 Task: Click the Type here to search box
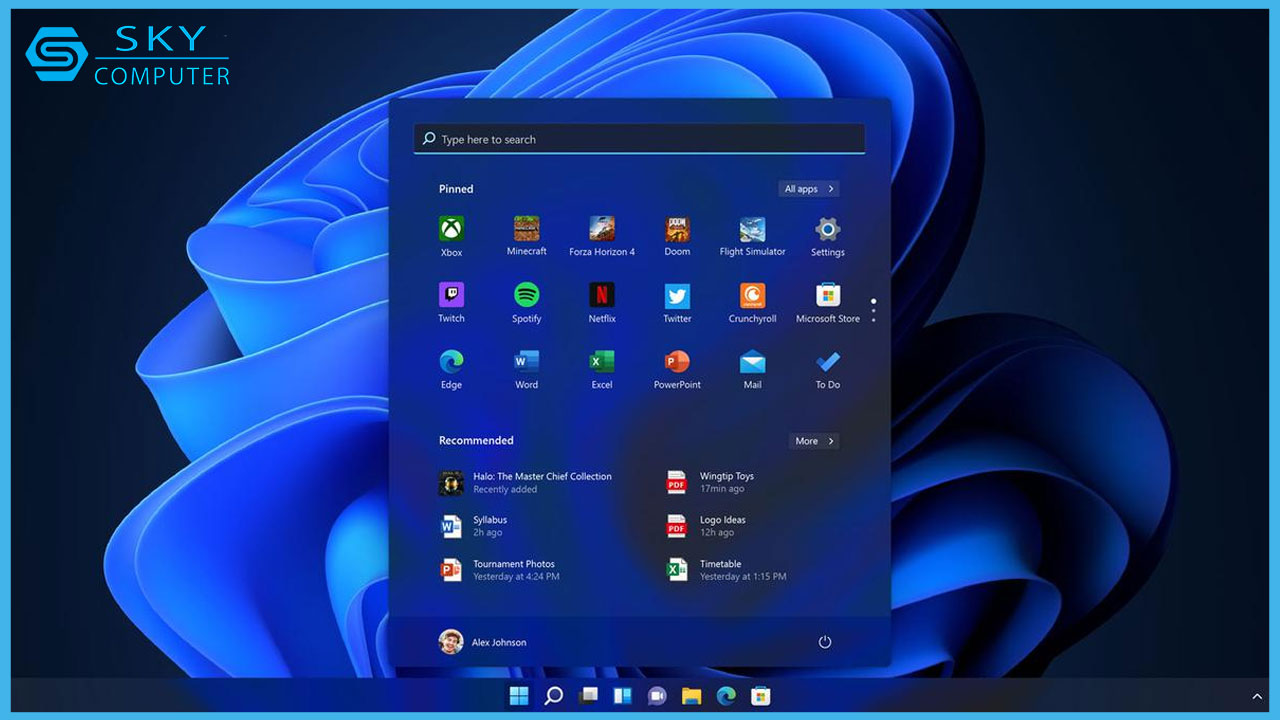click(x=639, y=139)
